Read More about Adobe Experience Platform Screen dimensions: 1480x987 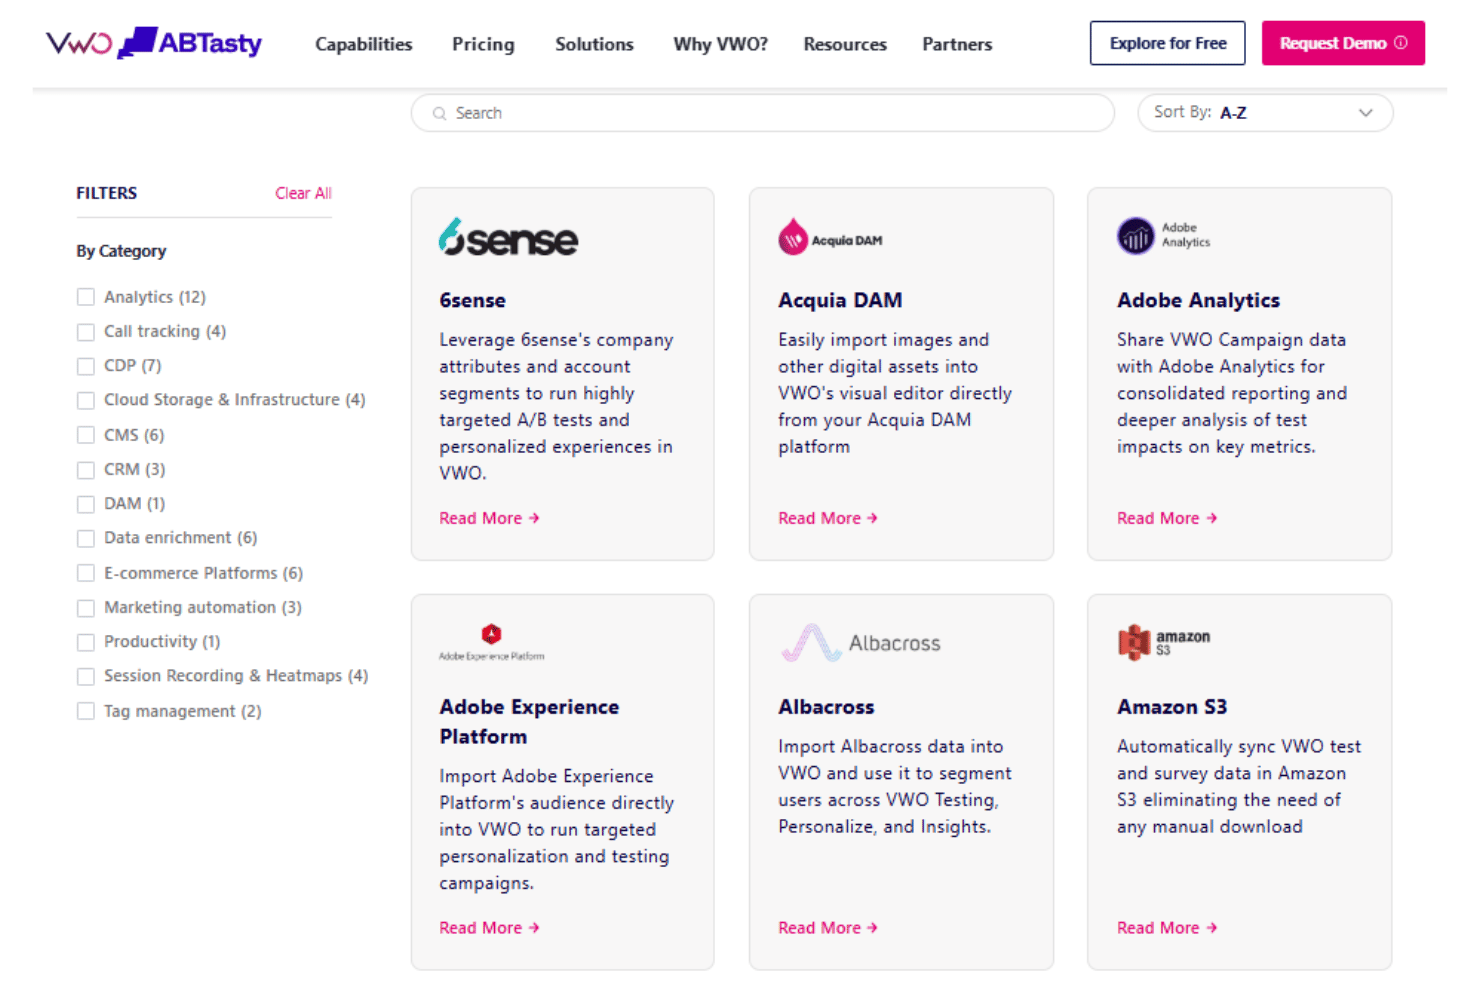point(489,928)
